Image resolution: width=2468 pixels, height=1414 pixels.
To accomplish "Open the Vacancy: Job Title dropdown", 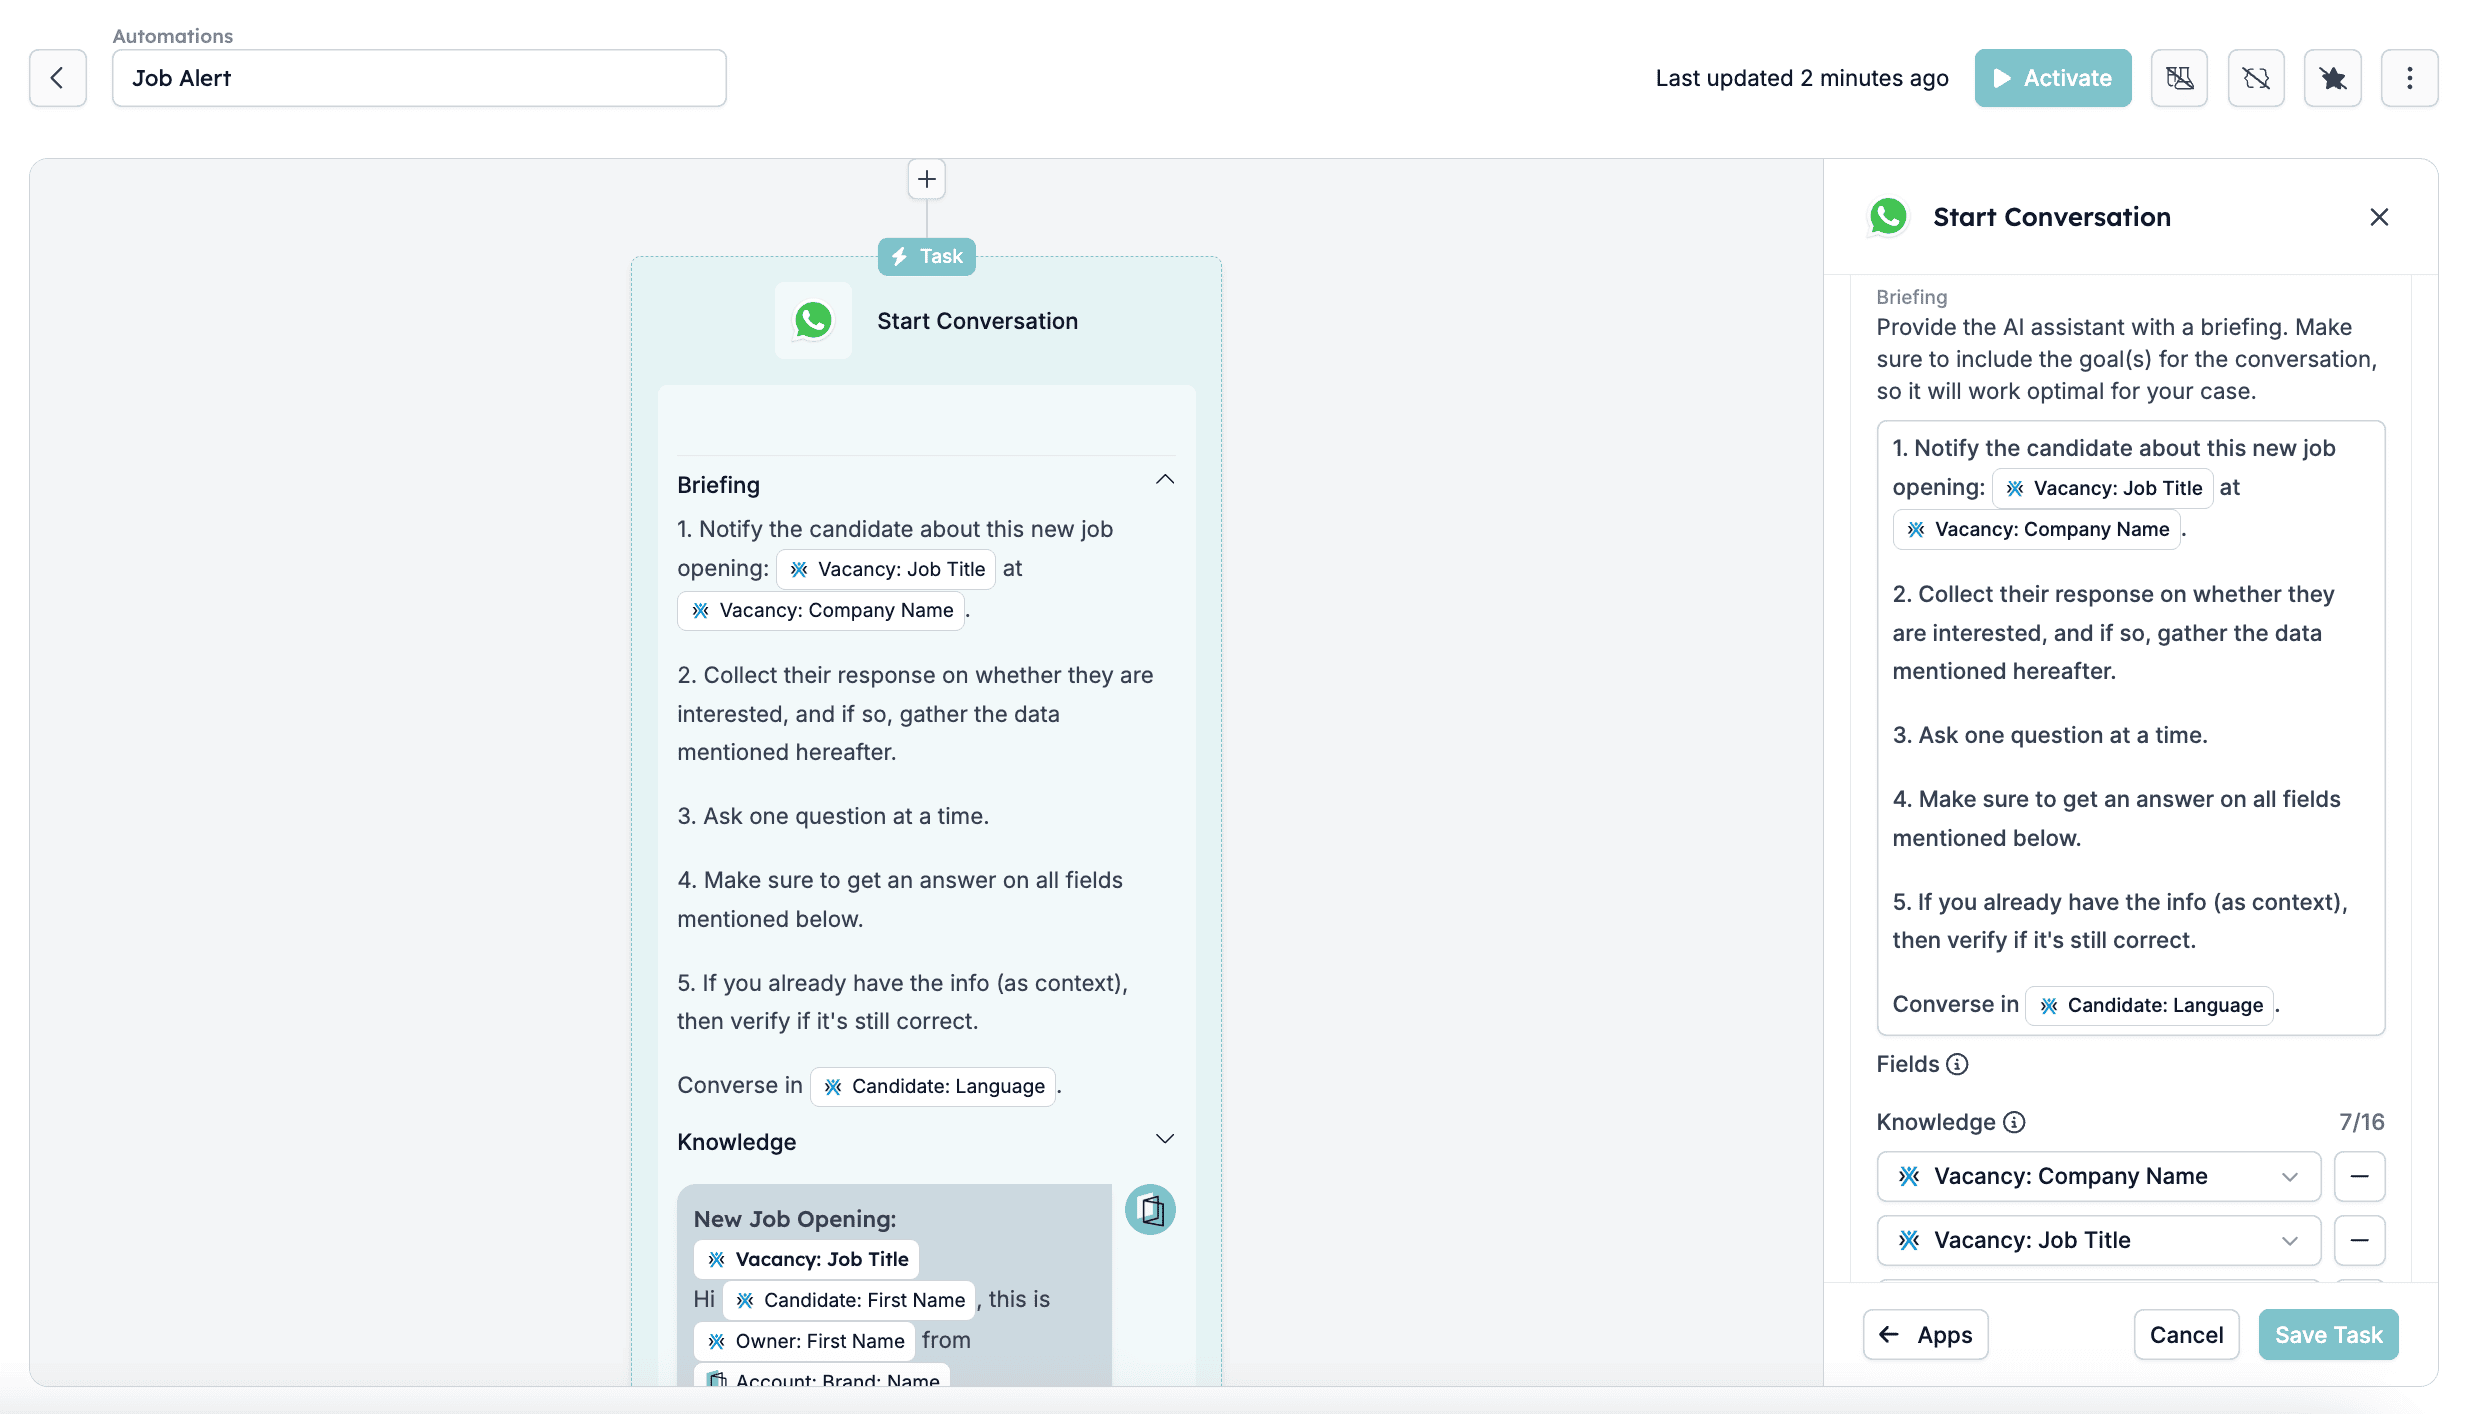I will click(2099, 1241).
